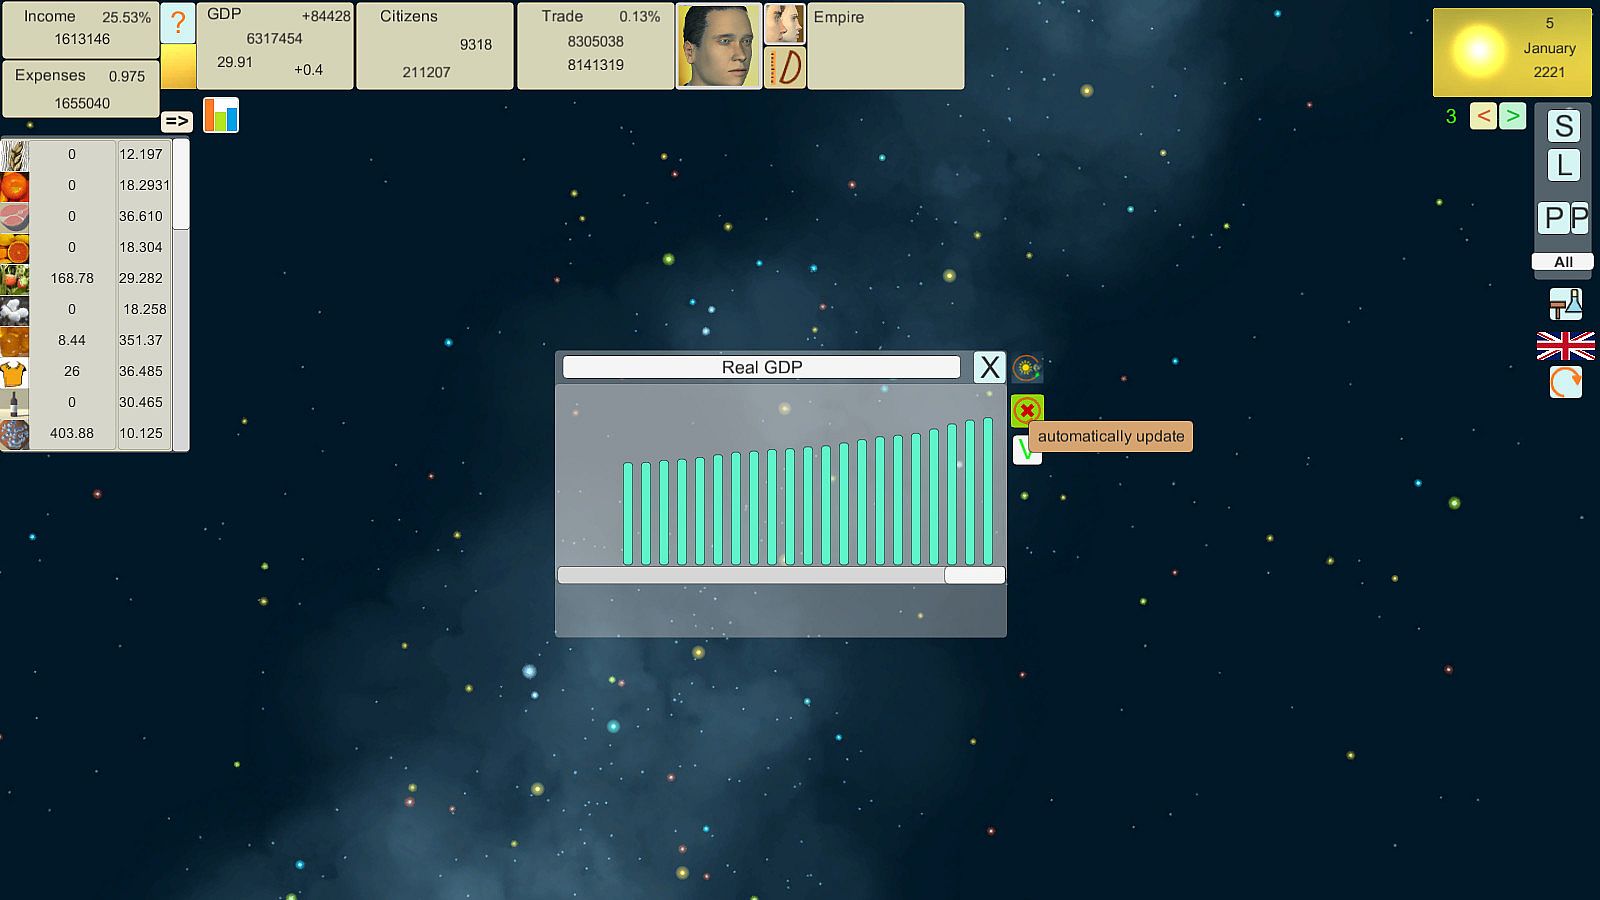The image size is (1600, 900).
Task: Expand the resource panel with => arrow
Action: coord(177,121)
